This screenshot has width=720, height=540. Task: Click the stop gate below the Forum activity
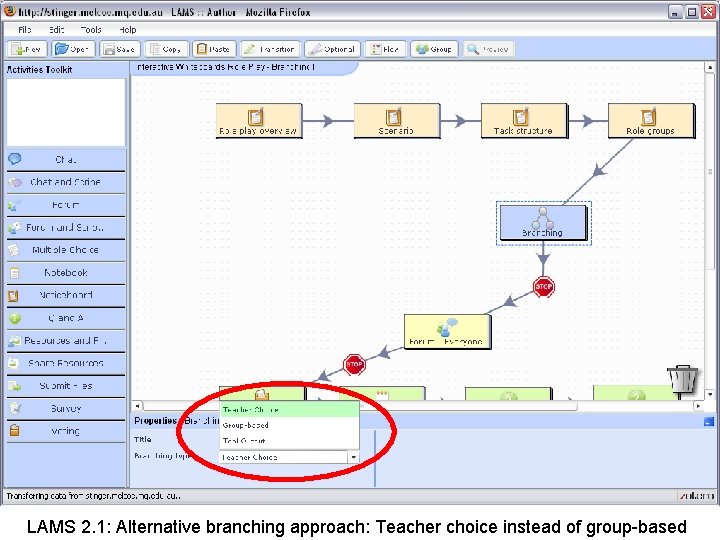(x=354, y=365)
